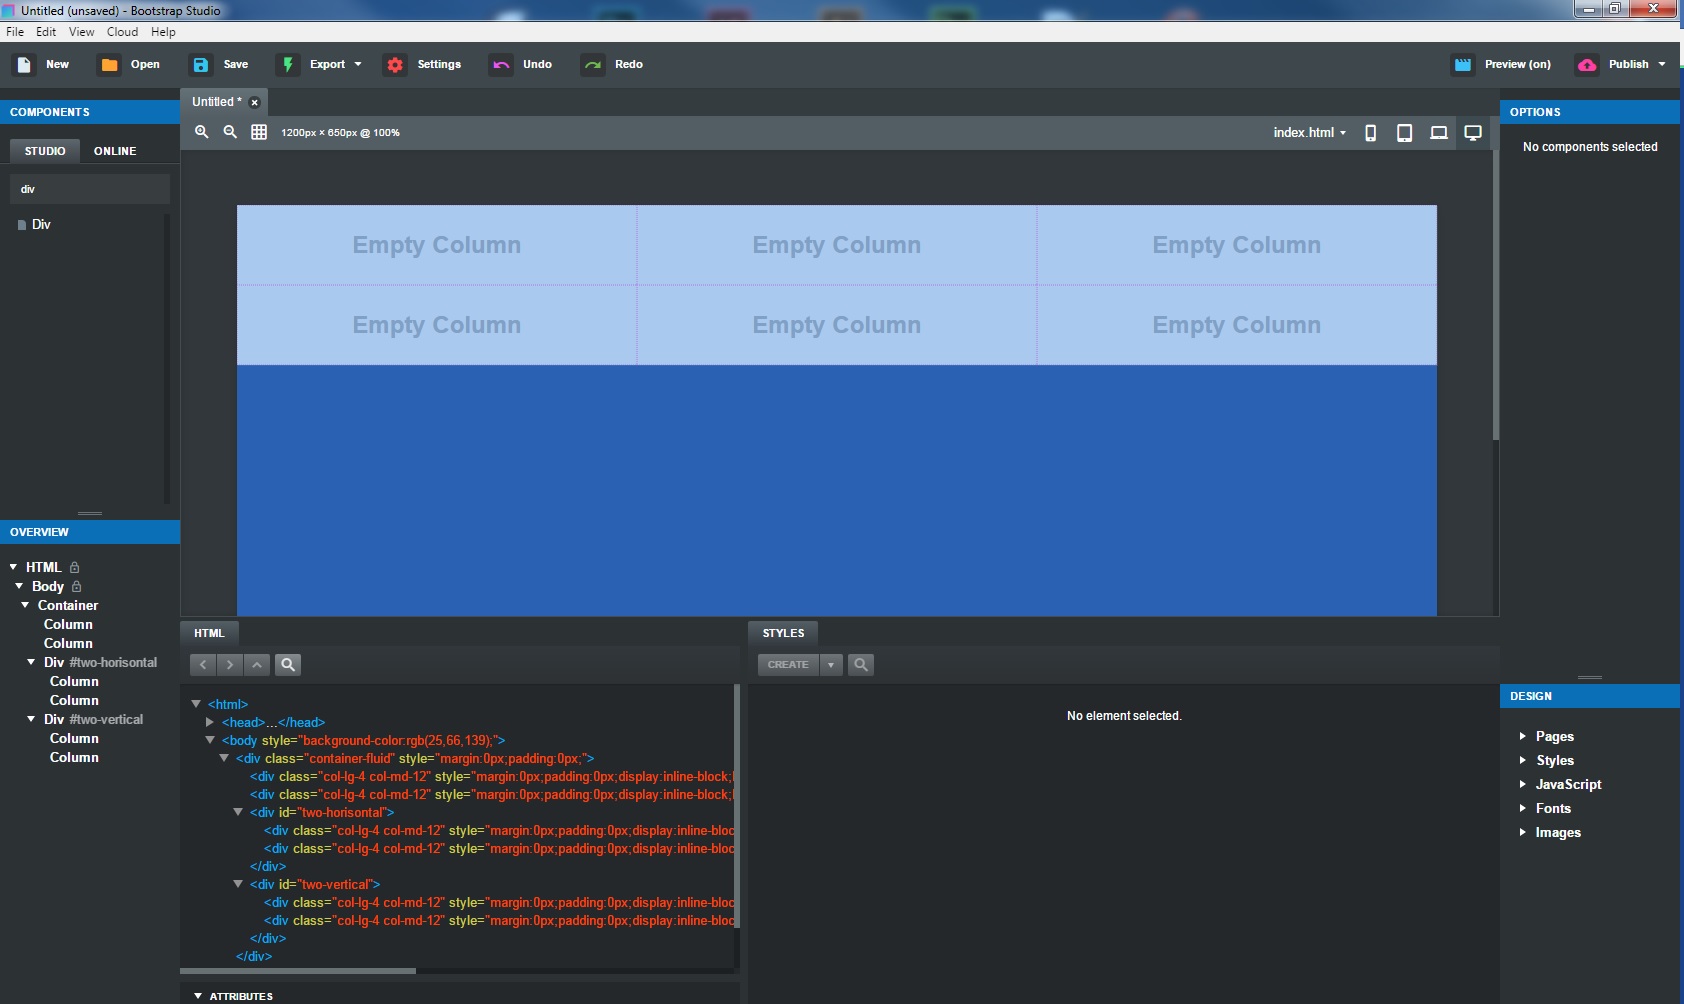Collapse Div #two-vertical in Overview
This screenshot has height=1004, width=1684.
31,719
